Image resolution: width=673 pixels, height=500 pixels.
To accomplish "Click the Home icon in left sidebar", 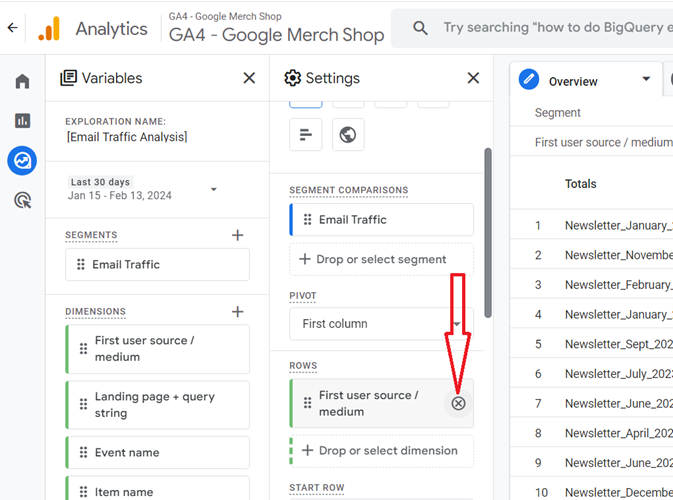I will coord(22,81).
